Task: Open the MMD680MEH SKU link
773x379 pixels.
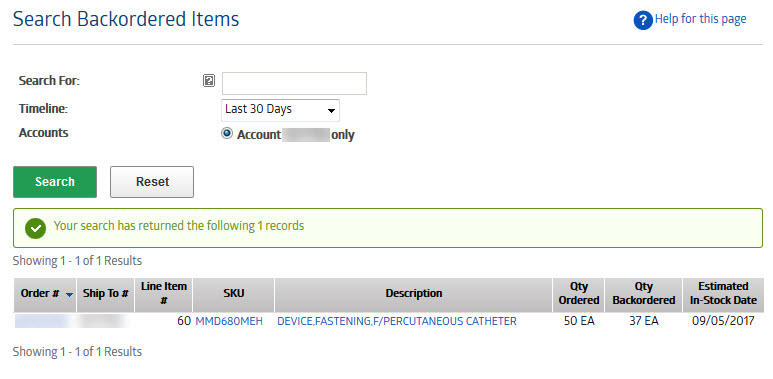Action: [229, 322]
